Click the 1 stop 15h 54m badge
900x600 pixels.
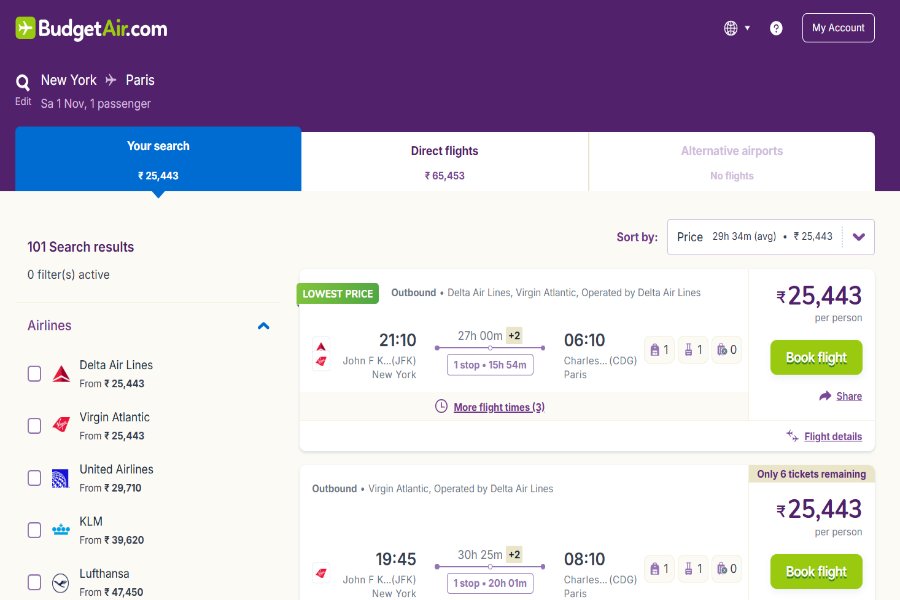pyautogui.click(x=490, y=365)
